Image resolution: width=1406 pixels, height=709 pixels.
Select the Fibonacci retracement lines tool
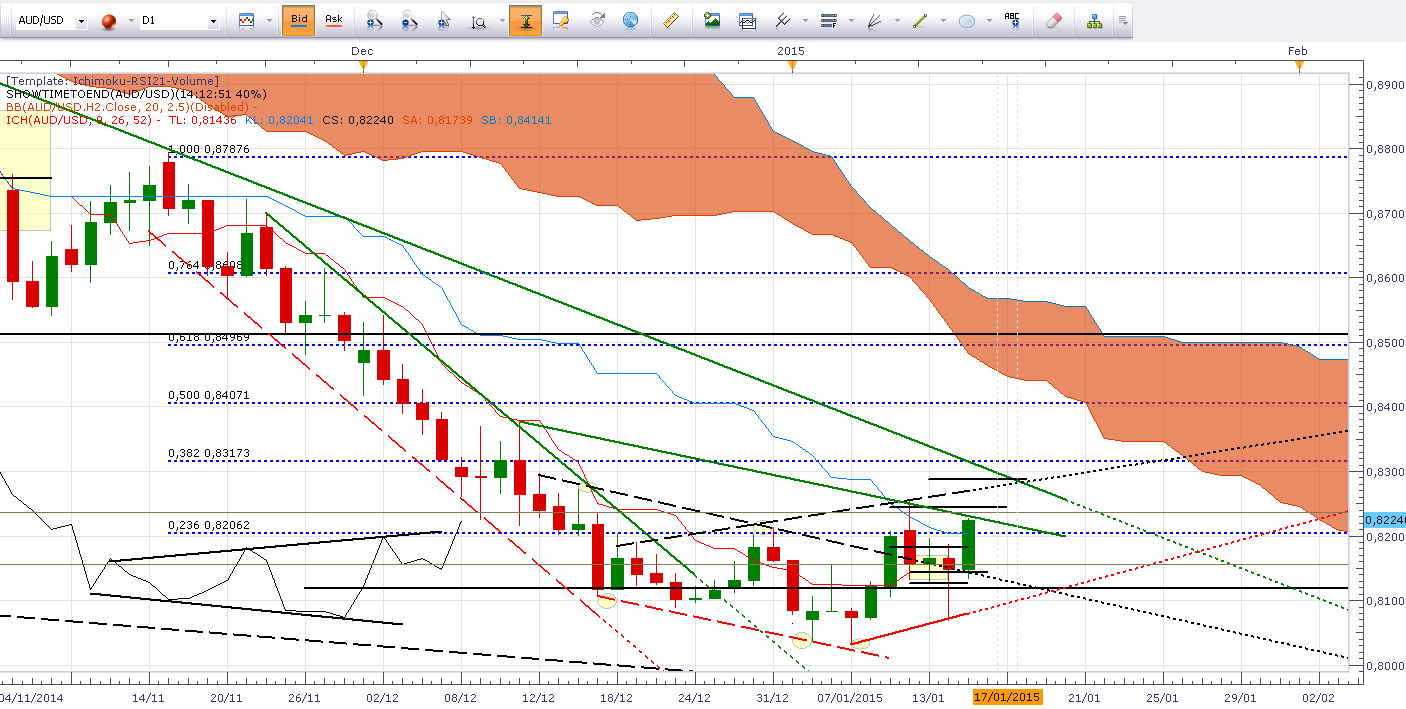click(828, 19)
